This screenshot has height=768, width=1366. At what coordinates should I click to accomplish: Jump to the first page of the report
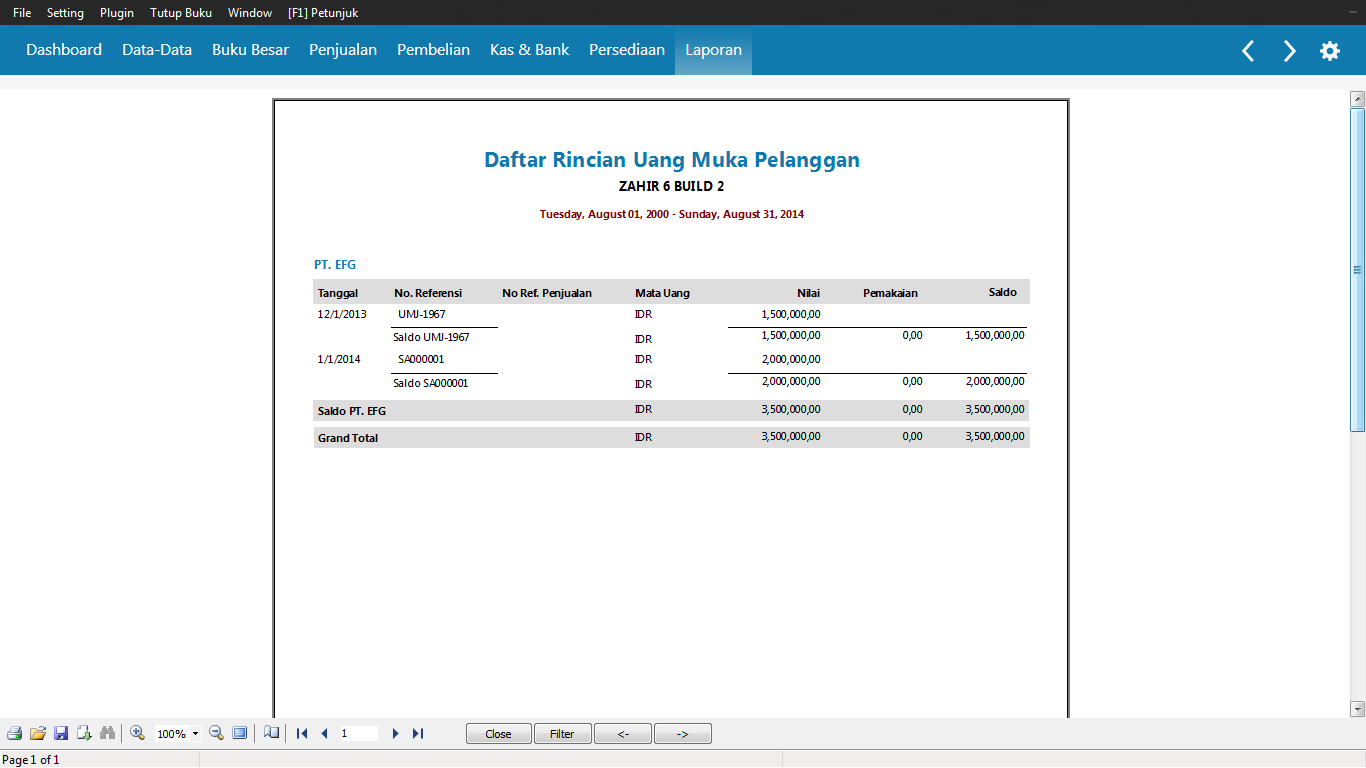pyautogui.click(x=302, y=733)
